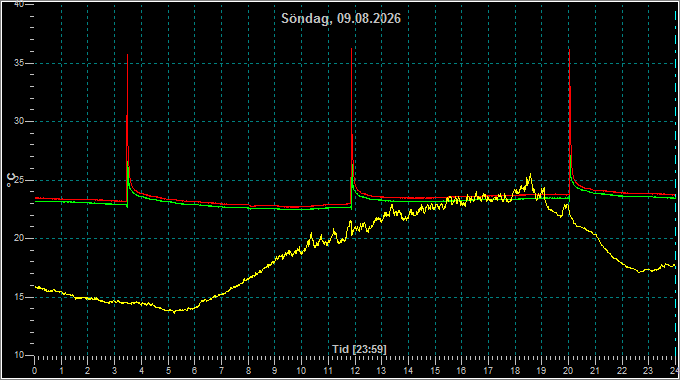Click the Tid [23:59] time label
The image size is (680, 380).
(359, 349)
